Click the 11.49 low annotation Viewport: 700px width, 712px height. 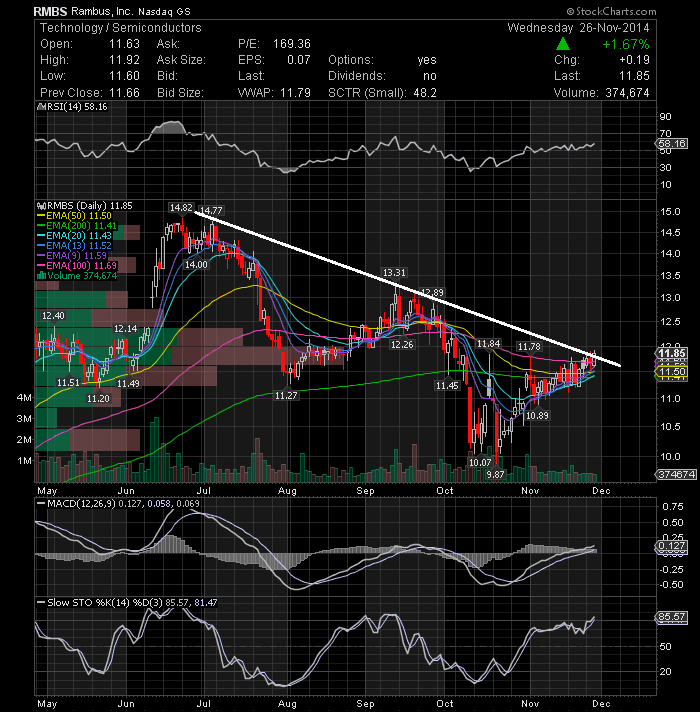coord(128,384)
